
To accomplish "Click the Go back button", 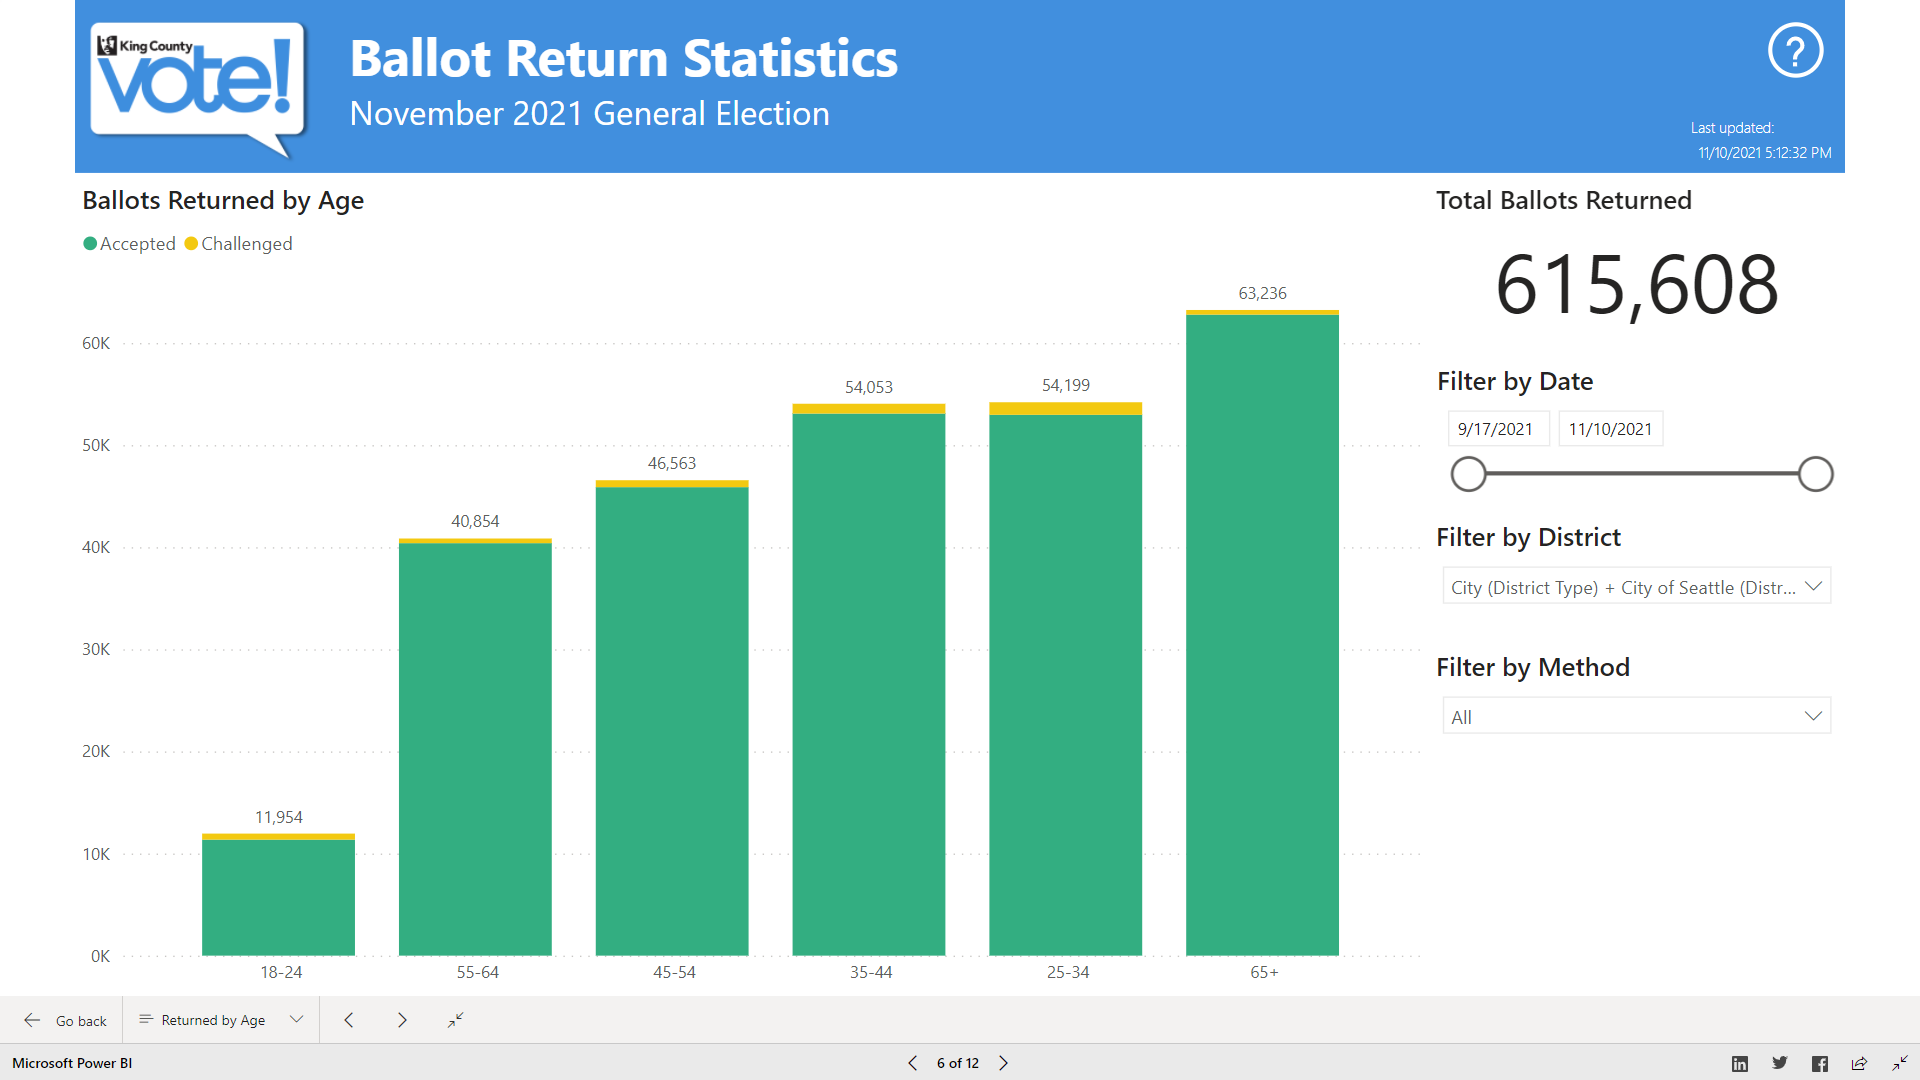I will pyautogui.click(x=66, y=1020).
